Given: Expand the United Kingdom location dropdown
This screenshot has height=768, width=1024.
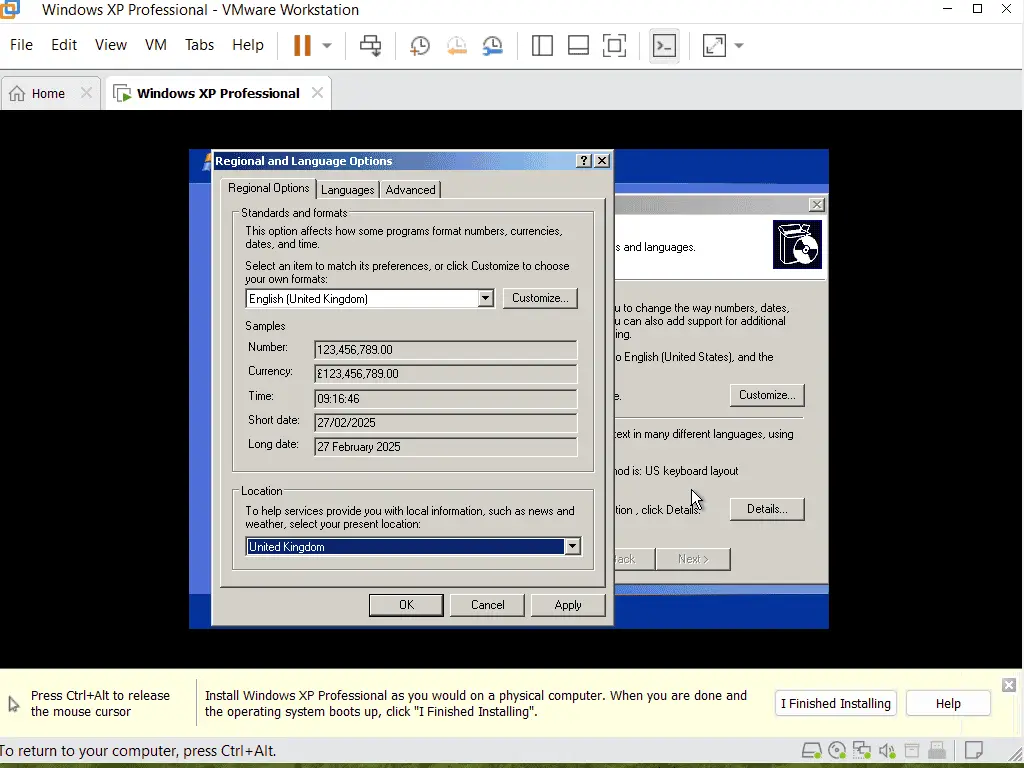Looking at the screenshot, I should point(572,547).
